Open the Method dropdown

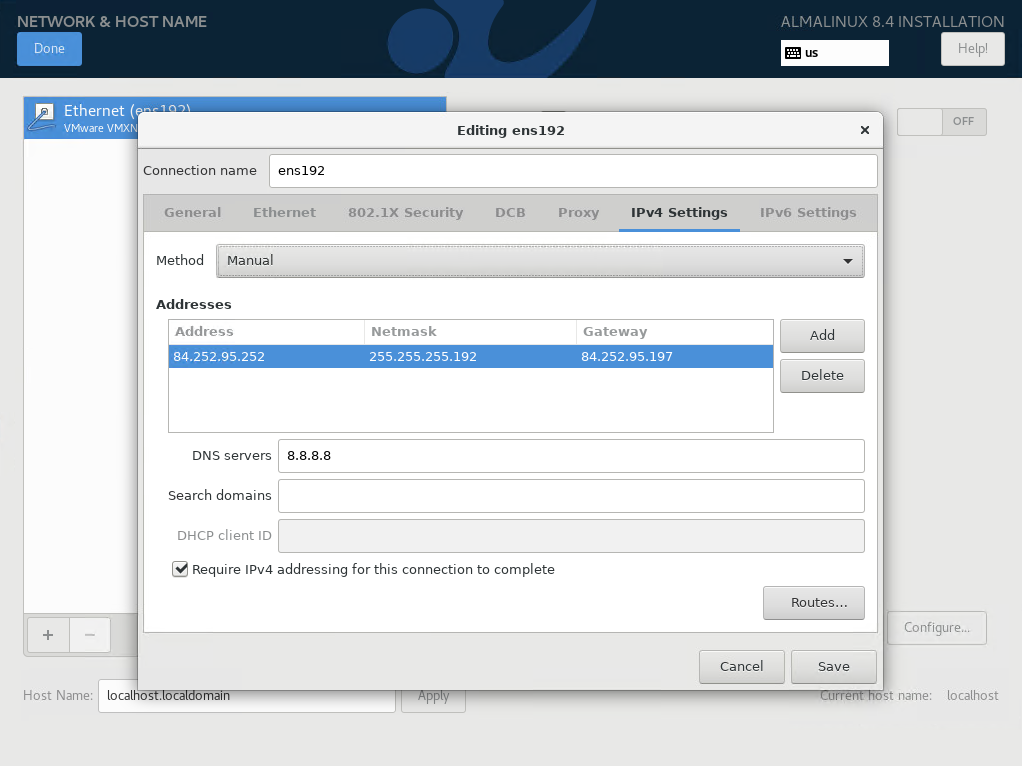point(540,261)
